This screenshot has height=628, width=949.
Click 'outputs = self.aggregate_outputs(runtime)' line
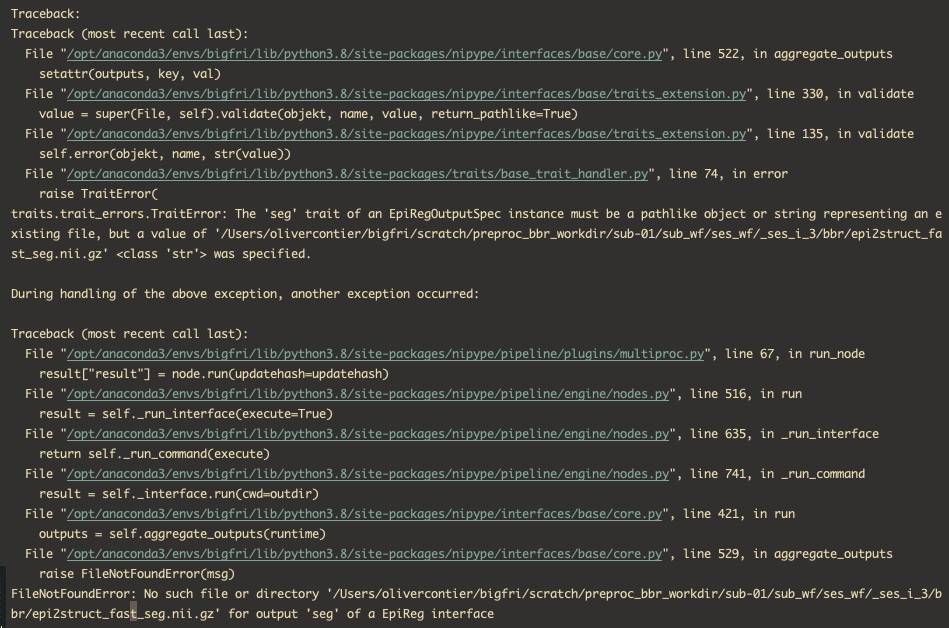pos(182,534)
